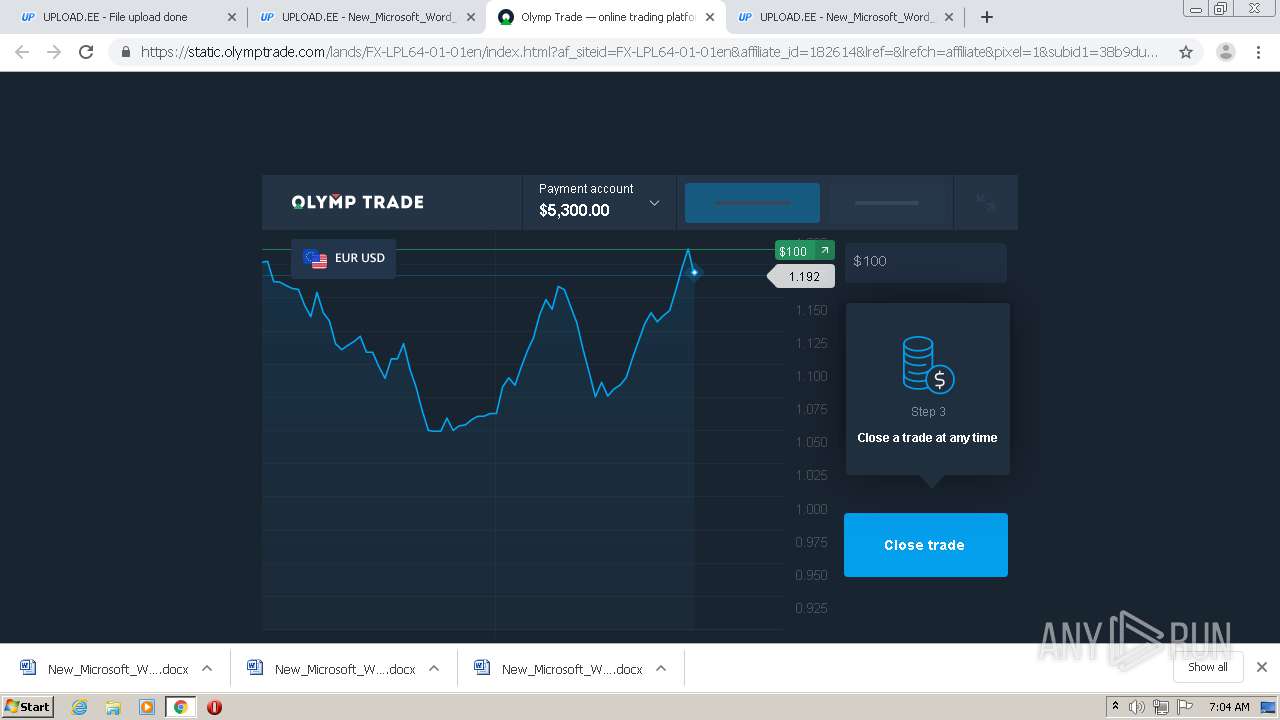
Task: Click the highlighted blue header button
Action: click(x=752, y=203)
